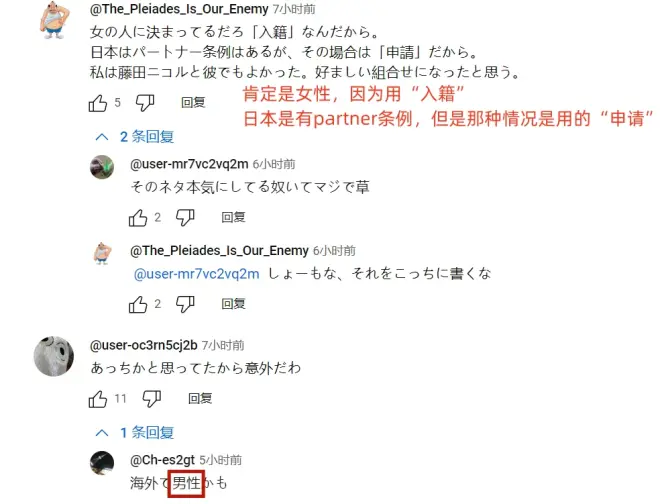This screenshot has width=660, height=504.
Task: Click 回复 under the @mention reply
Action: click(234, 304)
